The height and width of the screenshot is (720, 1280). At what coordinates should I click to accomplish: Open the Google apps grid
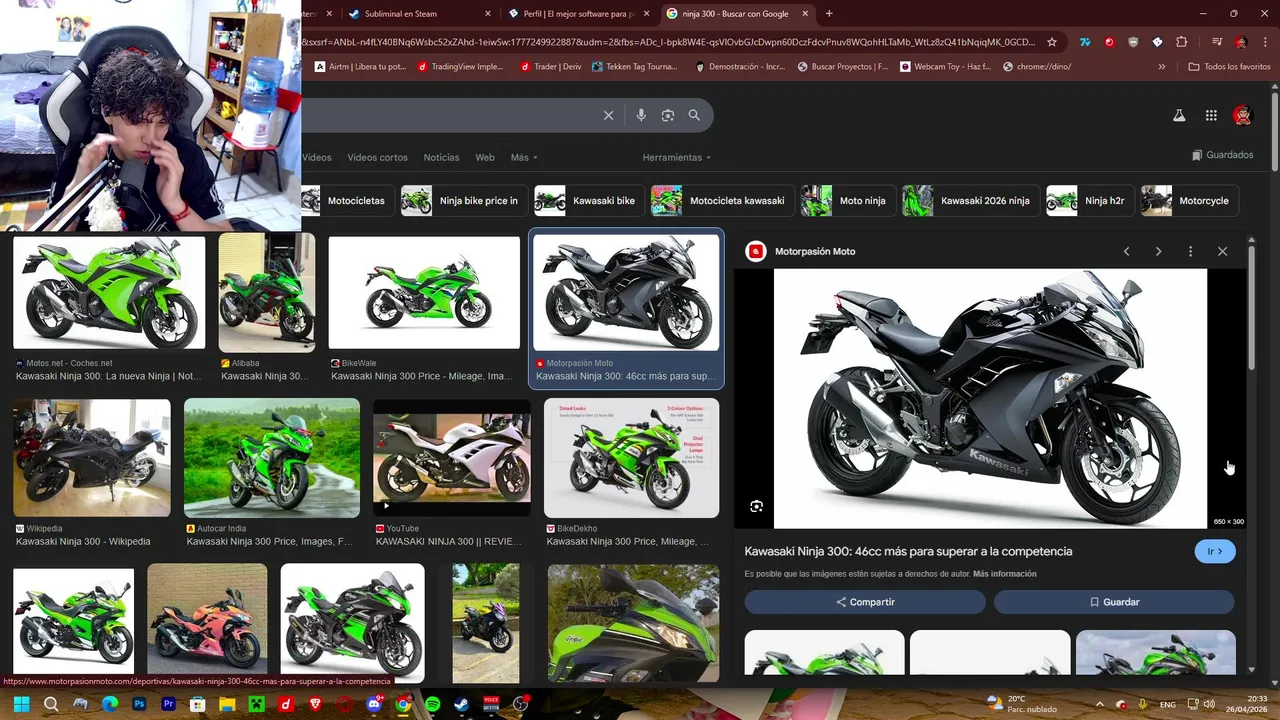point(1211,115)
